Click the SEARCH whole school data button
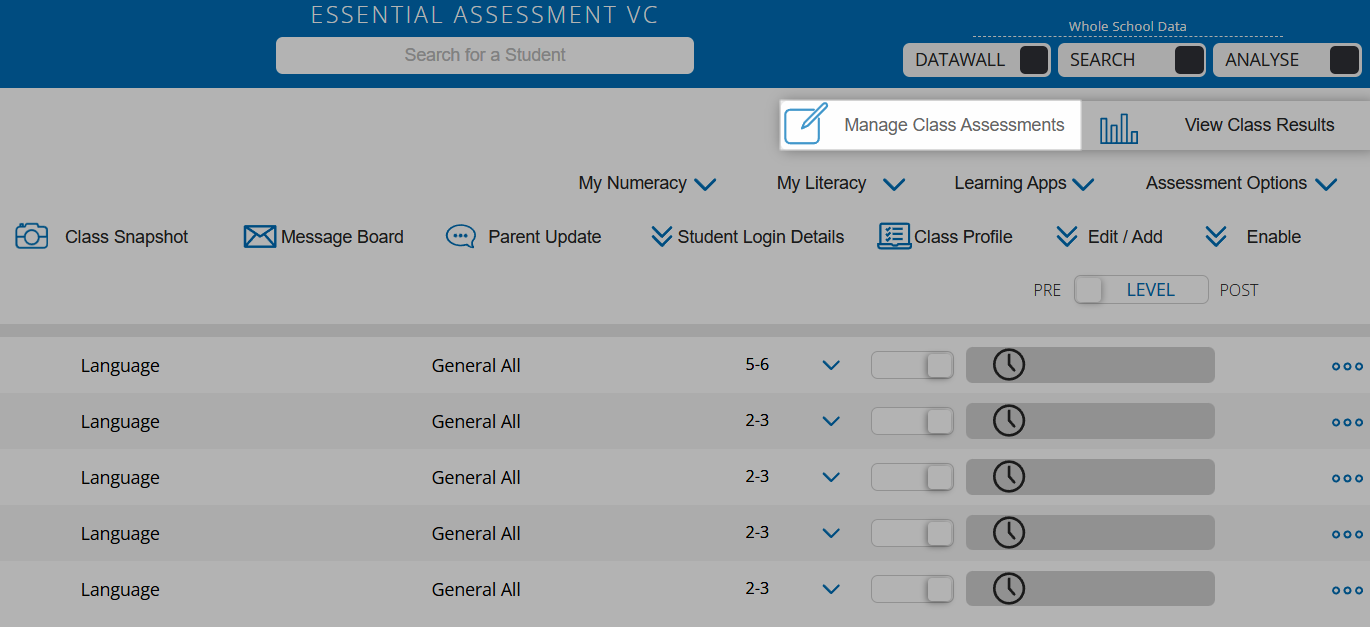Screen dimensions: 1370x627 (x=1132, y=60)
